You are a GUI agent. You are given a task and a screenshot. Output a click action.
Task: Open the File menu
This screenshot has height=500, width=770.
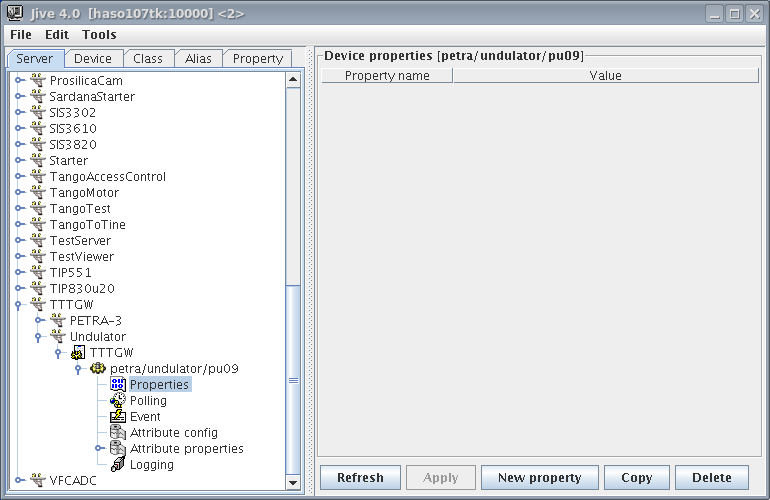21,34
